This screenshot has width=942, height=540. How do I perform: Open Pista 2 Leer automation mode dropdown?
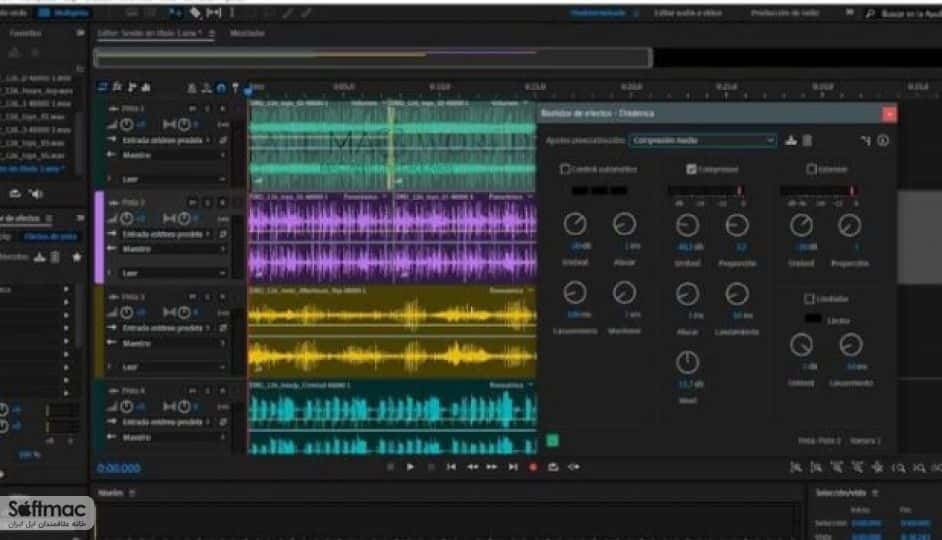pyautogui.click(x=173, y=273)
